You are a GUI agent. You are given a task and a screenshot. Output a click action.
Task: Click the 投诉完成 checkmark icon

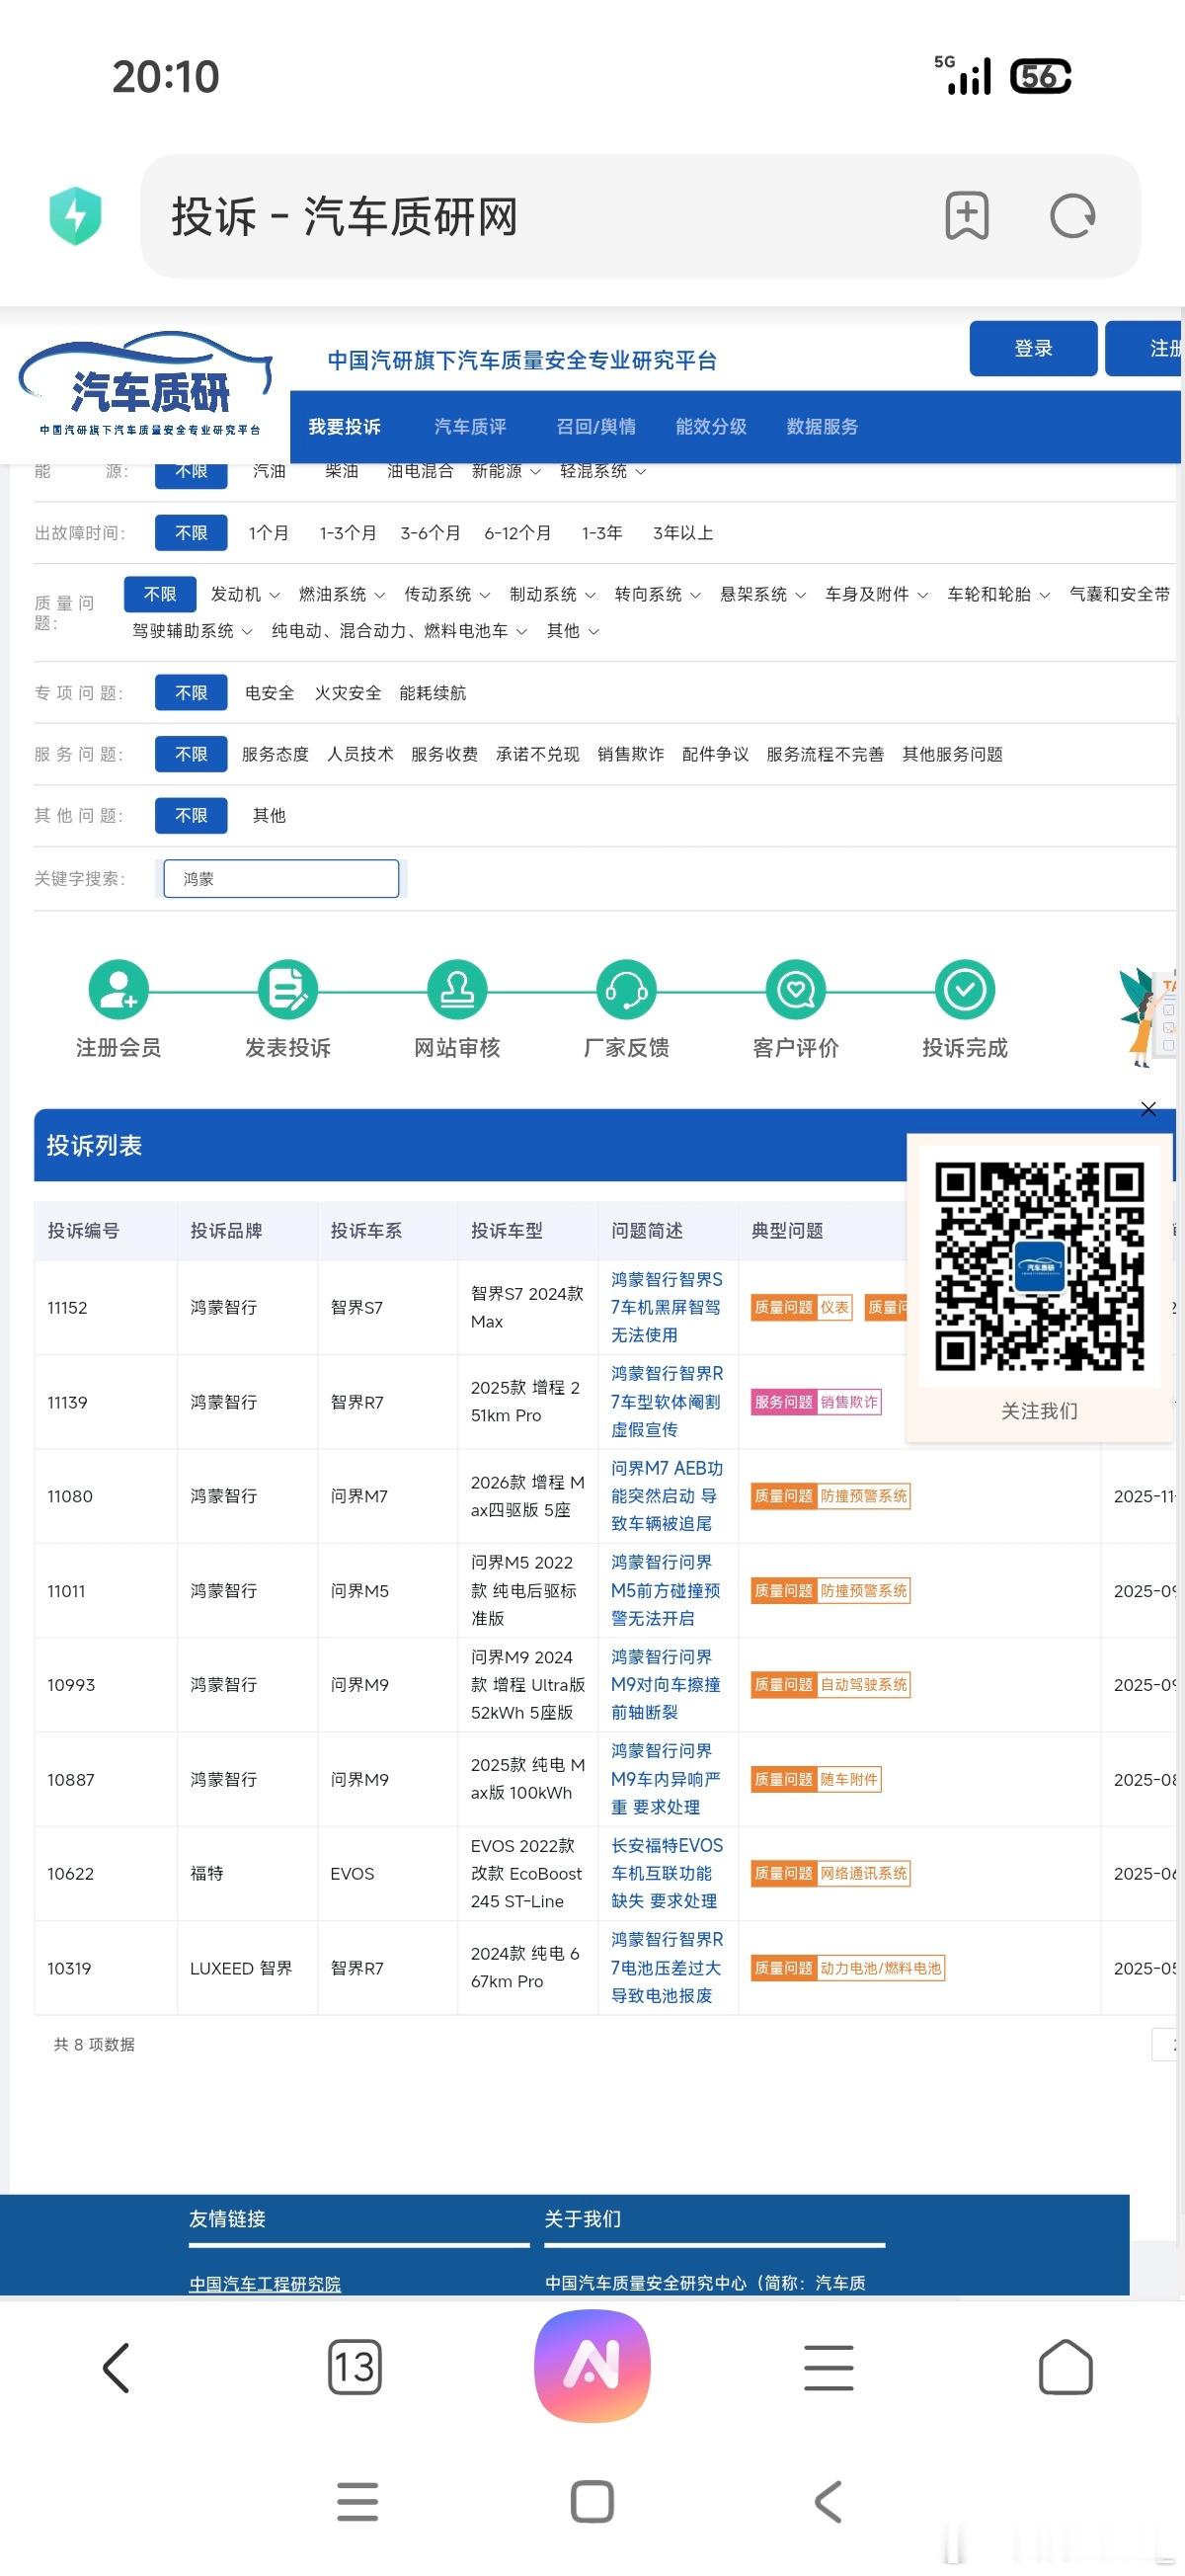[965, 990]
